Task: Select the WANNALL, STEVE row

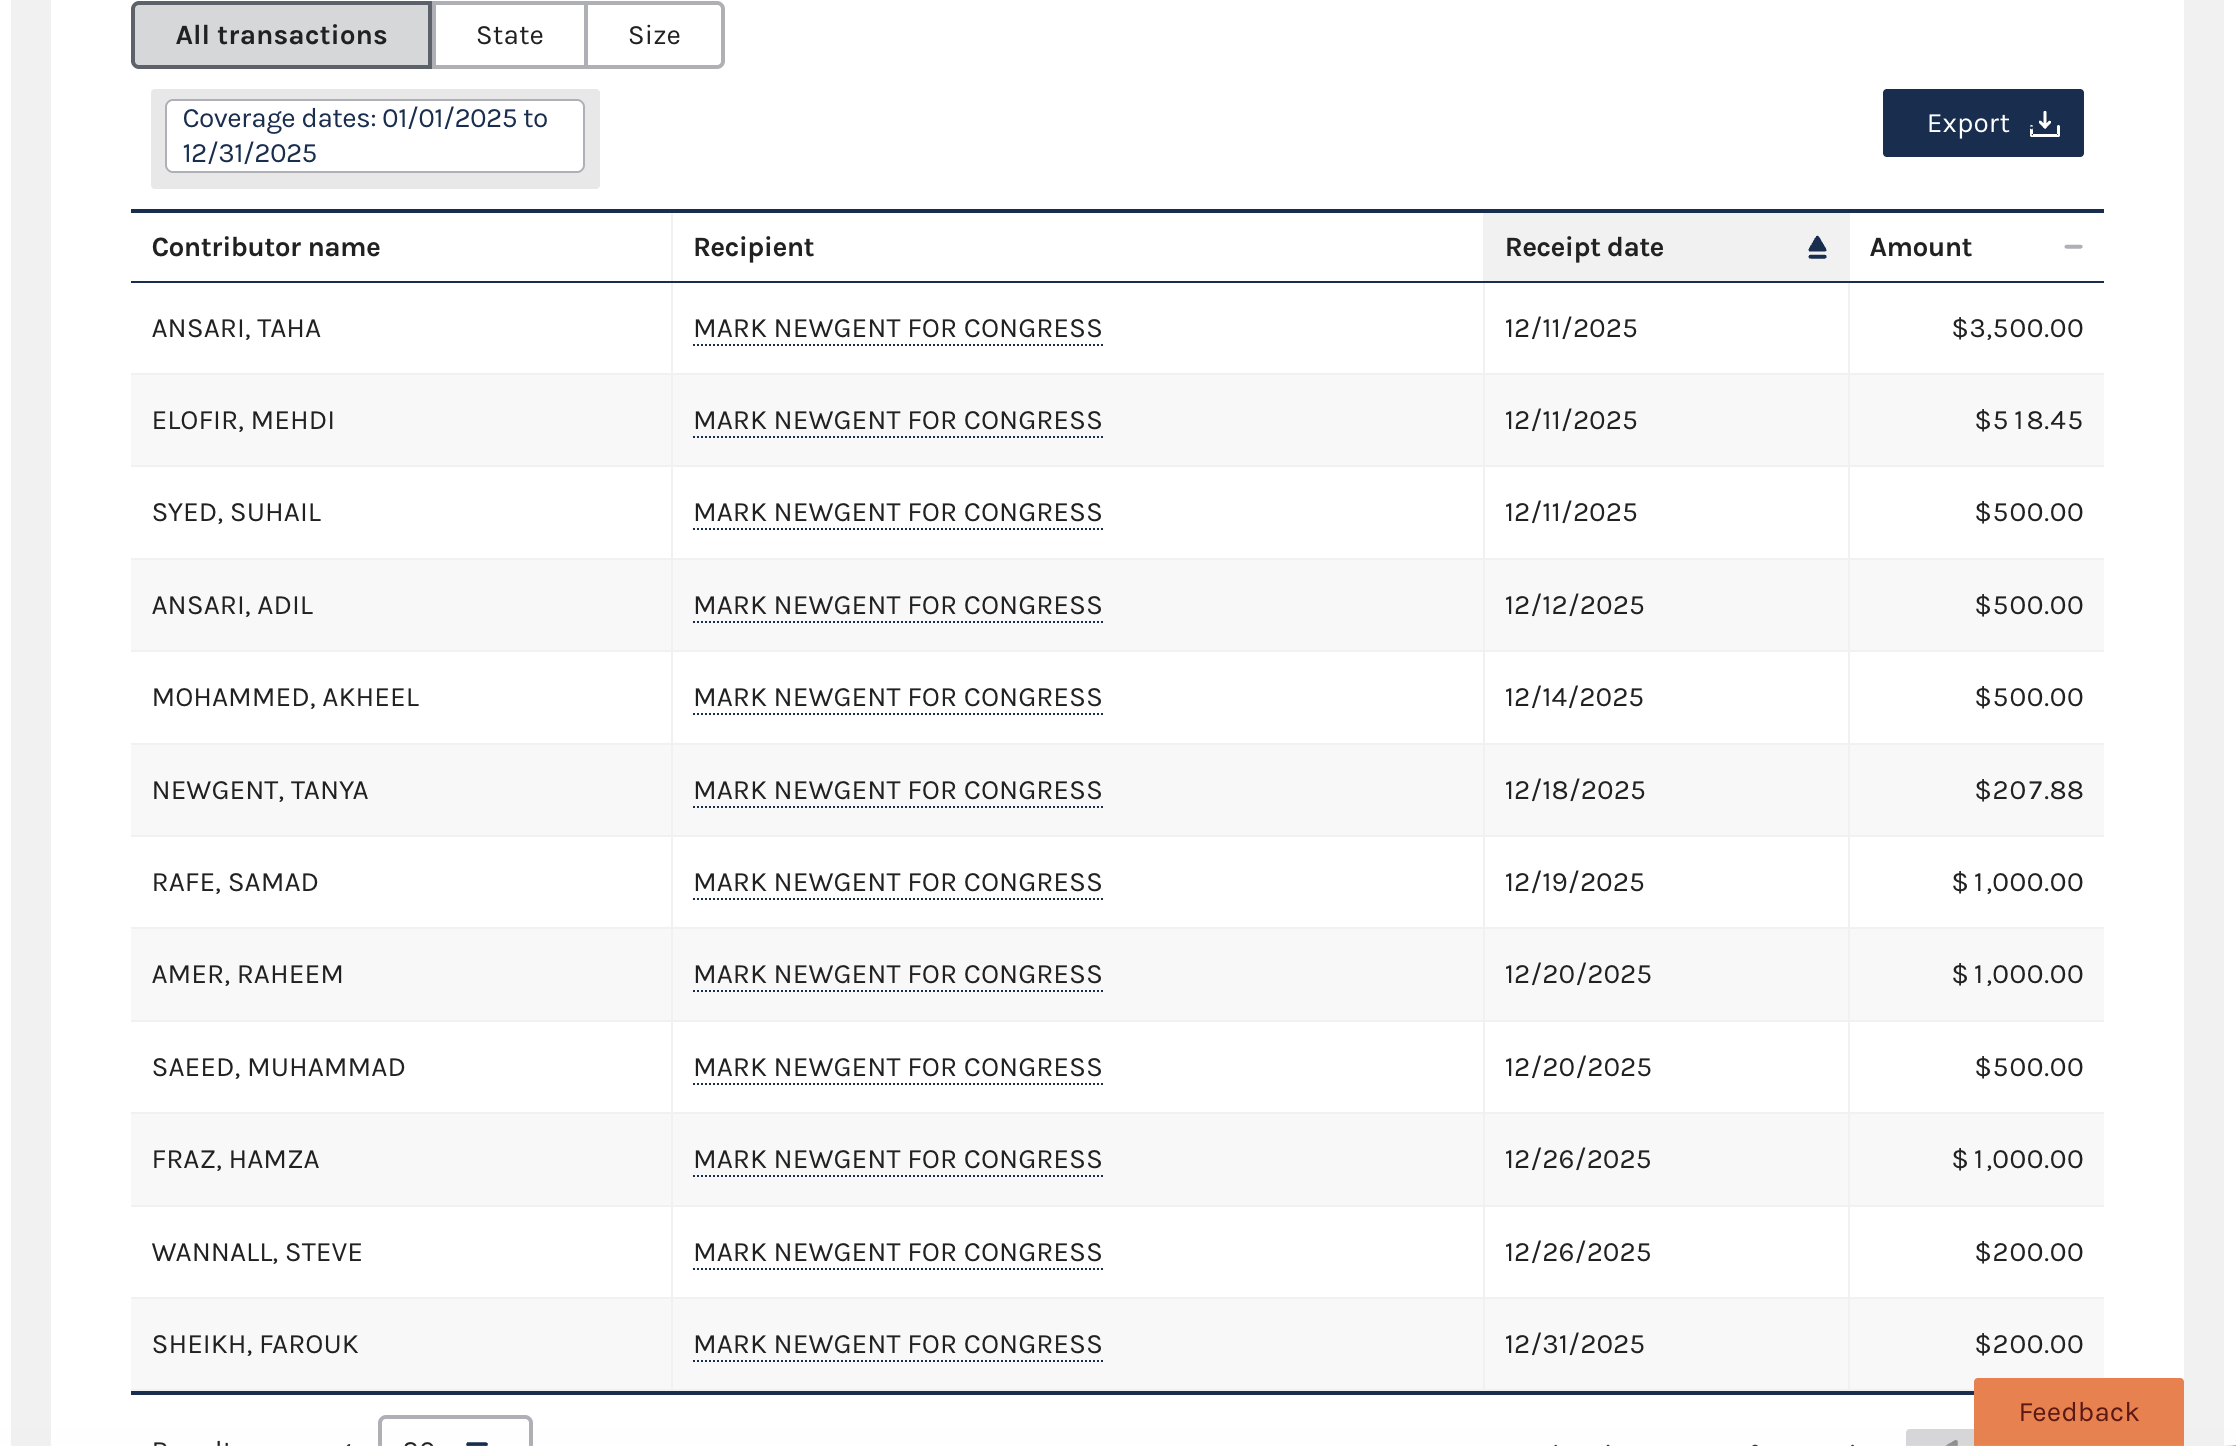Action: pos(257,1253)
